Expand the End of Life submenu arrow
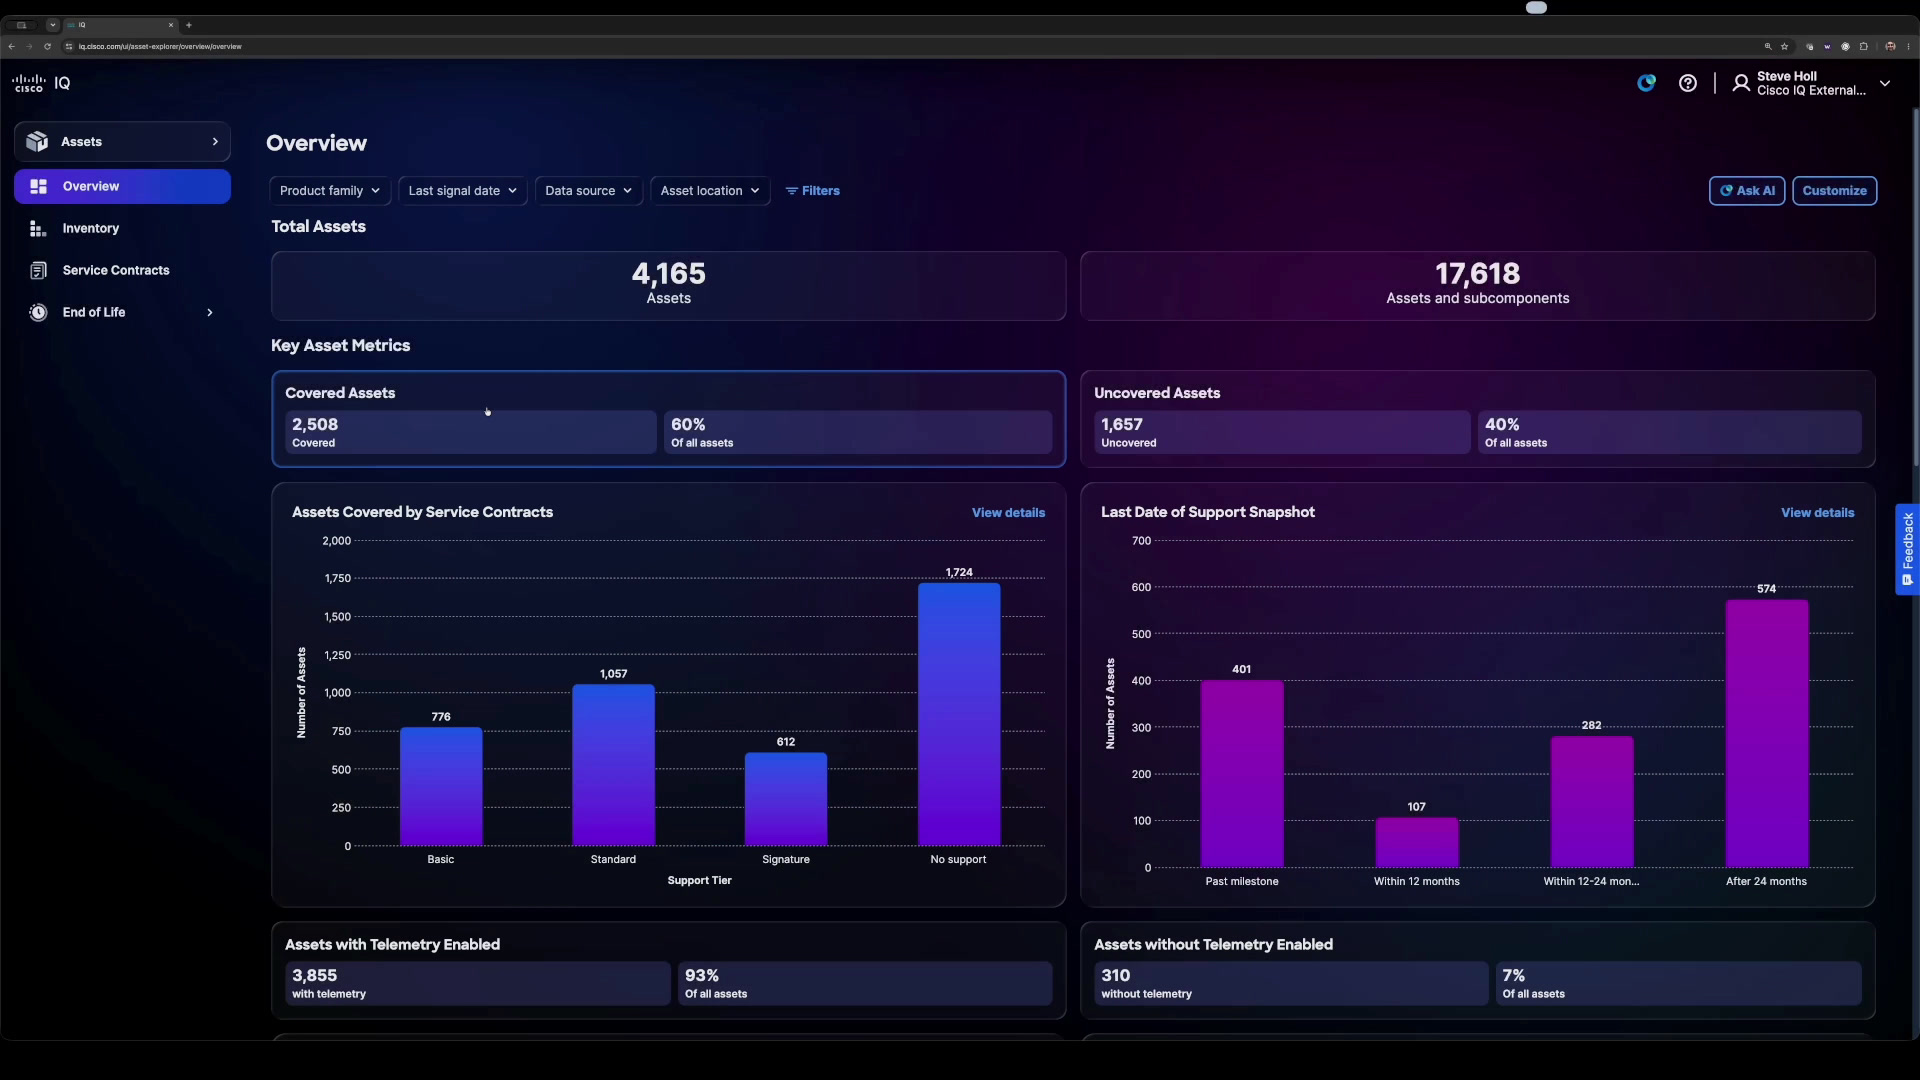The width and height of the screenshot is (1920, 1080). 210,313
